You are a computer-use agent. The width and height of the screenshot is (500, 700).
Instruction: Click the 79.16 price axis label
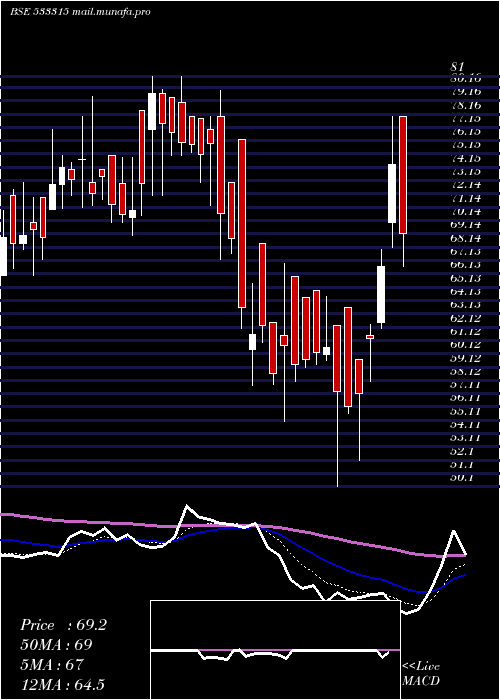point(466,92)
